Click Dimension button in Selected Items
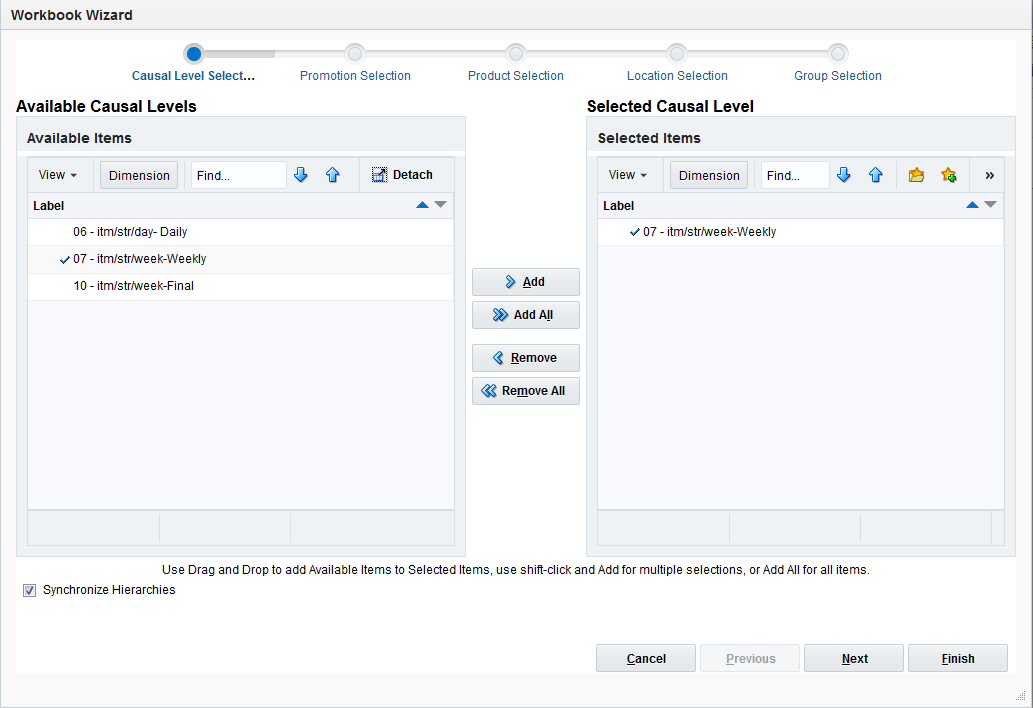This screenshot has width=1033, height=708. click(709, 175)
